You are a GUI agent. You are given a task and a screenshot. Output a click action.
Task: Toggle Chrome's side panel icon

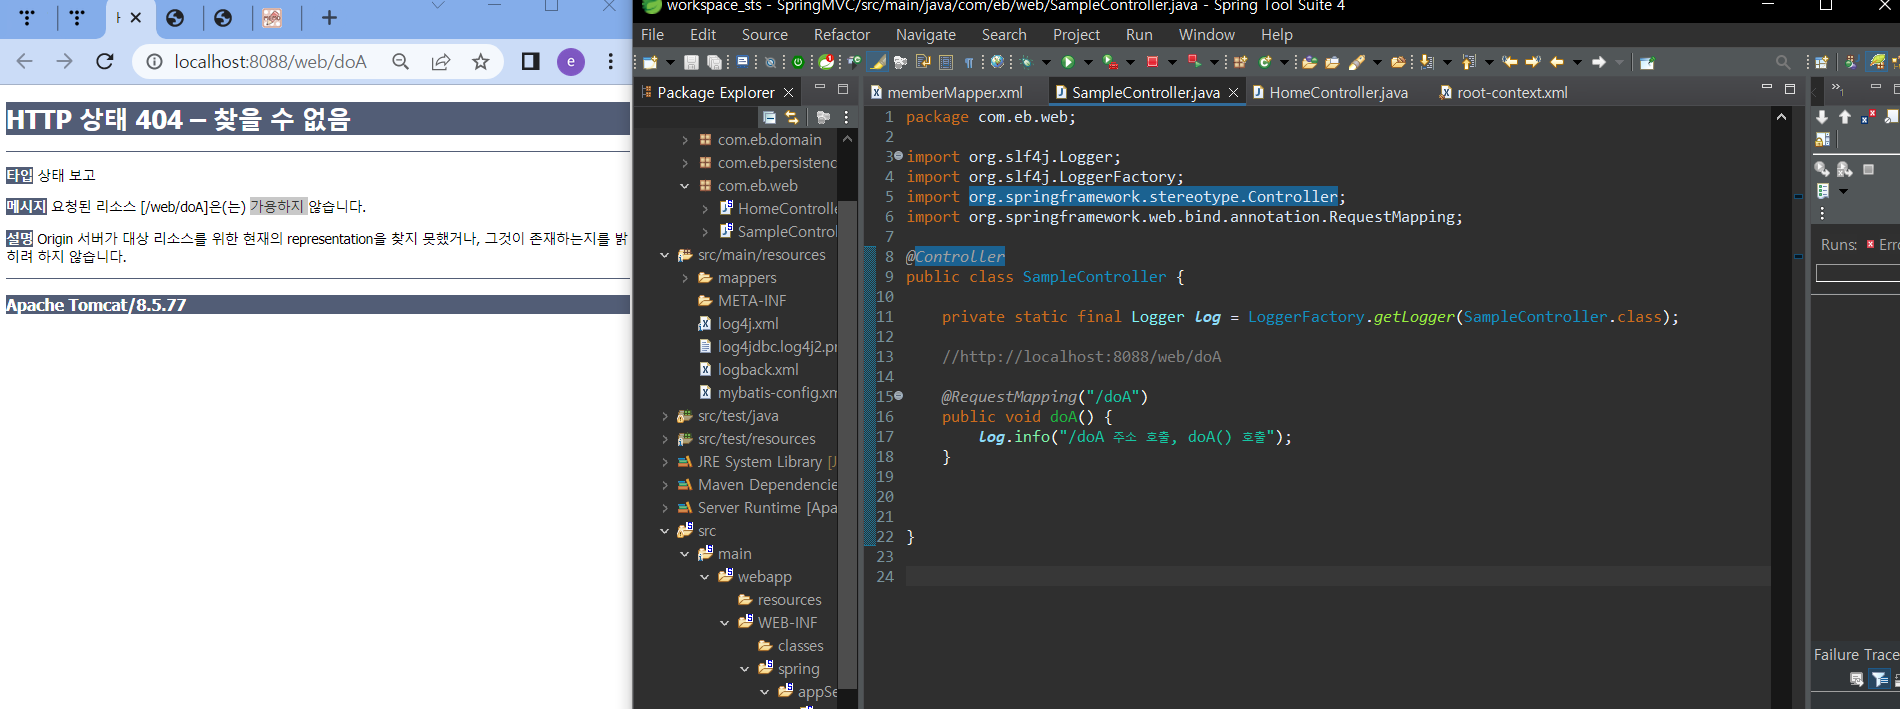530,62
